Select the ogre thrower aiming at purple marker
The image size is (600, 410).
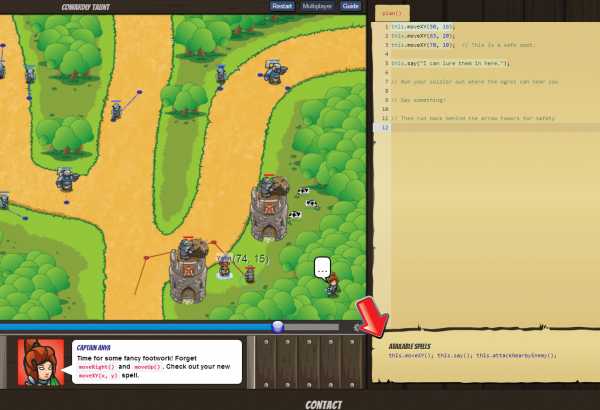tap(116, 111)
